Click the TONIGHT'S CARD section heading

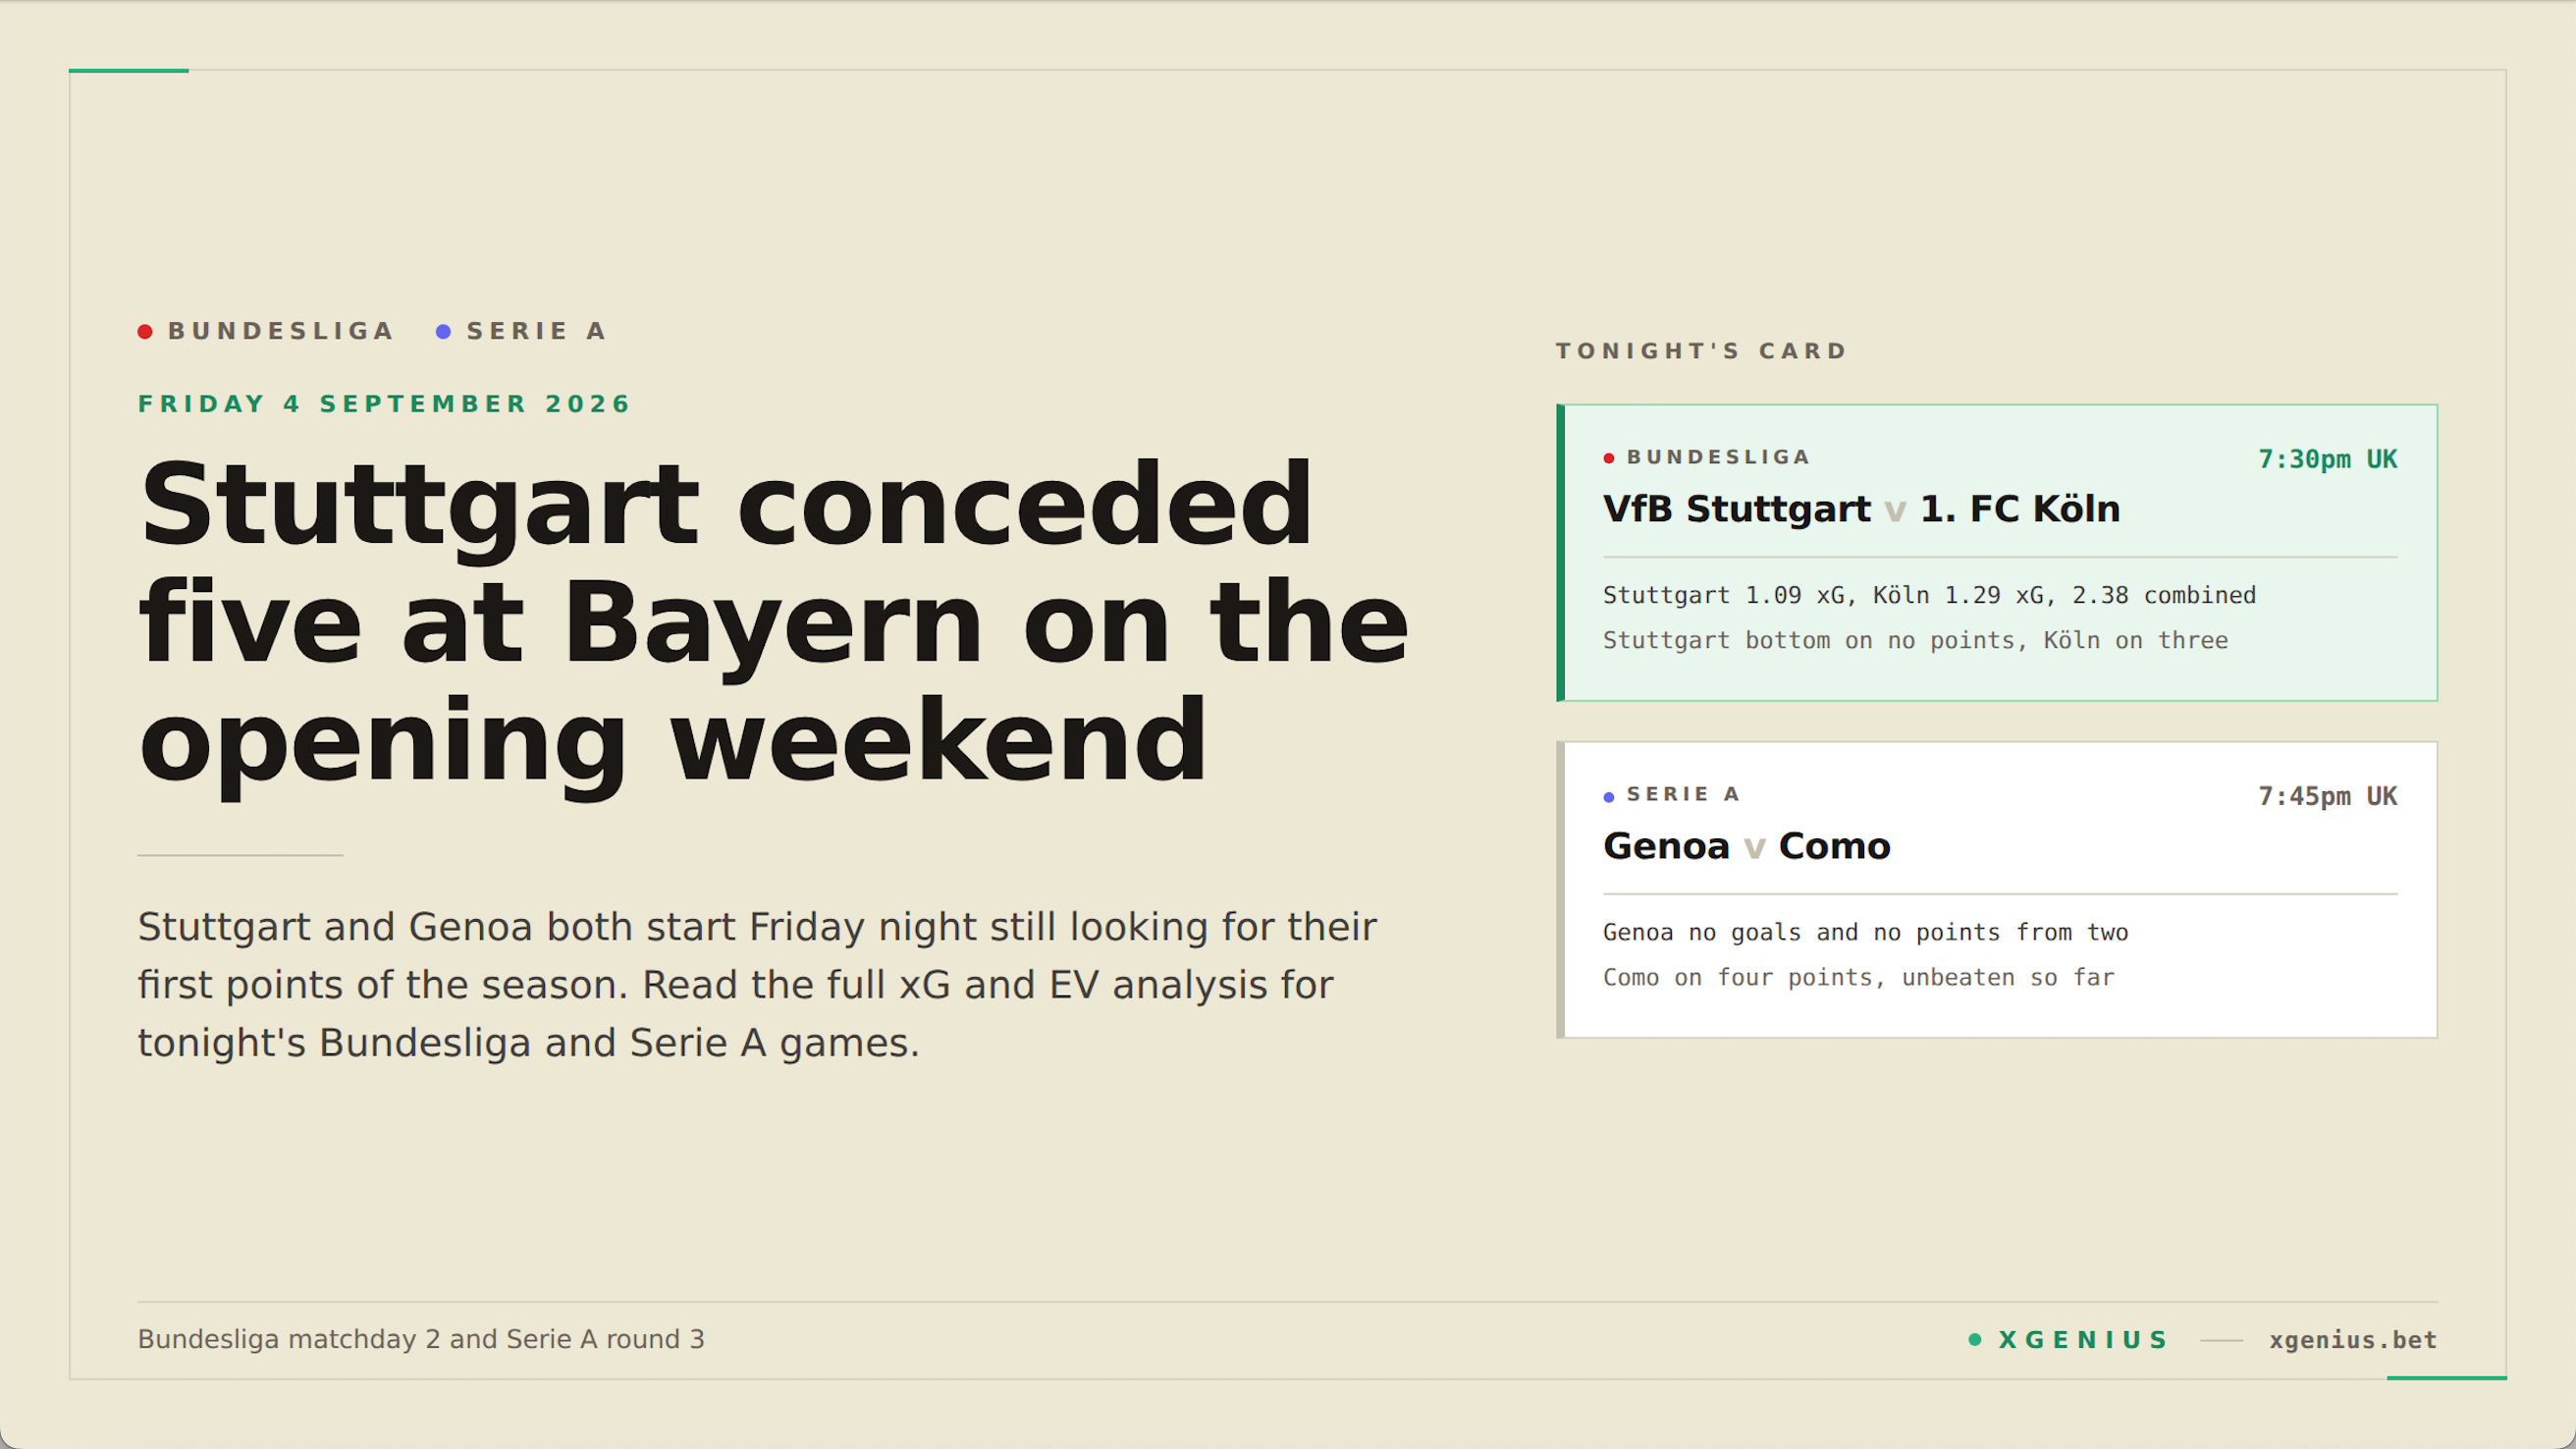[x=1702, y=351]
